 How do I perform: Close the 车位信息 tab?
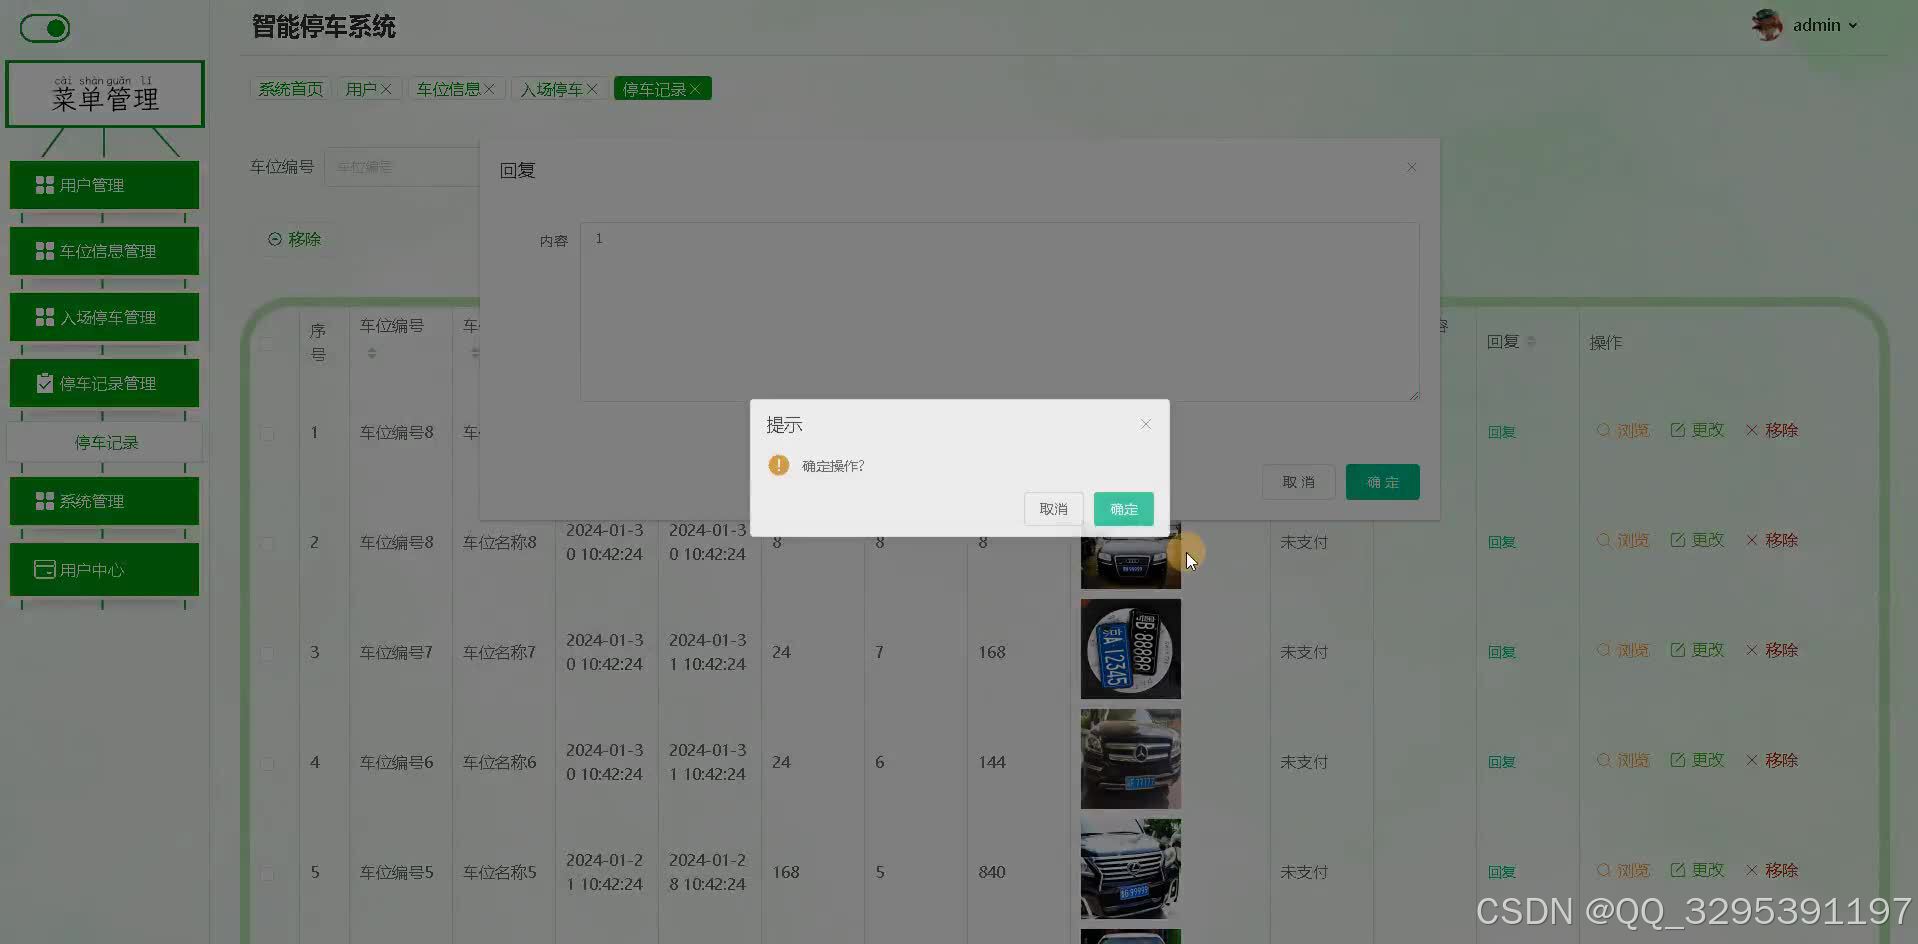(x=489, y=89)
